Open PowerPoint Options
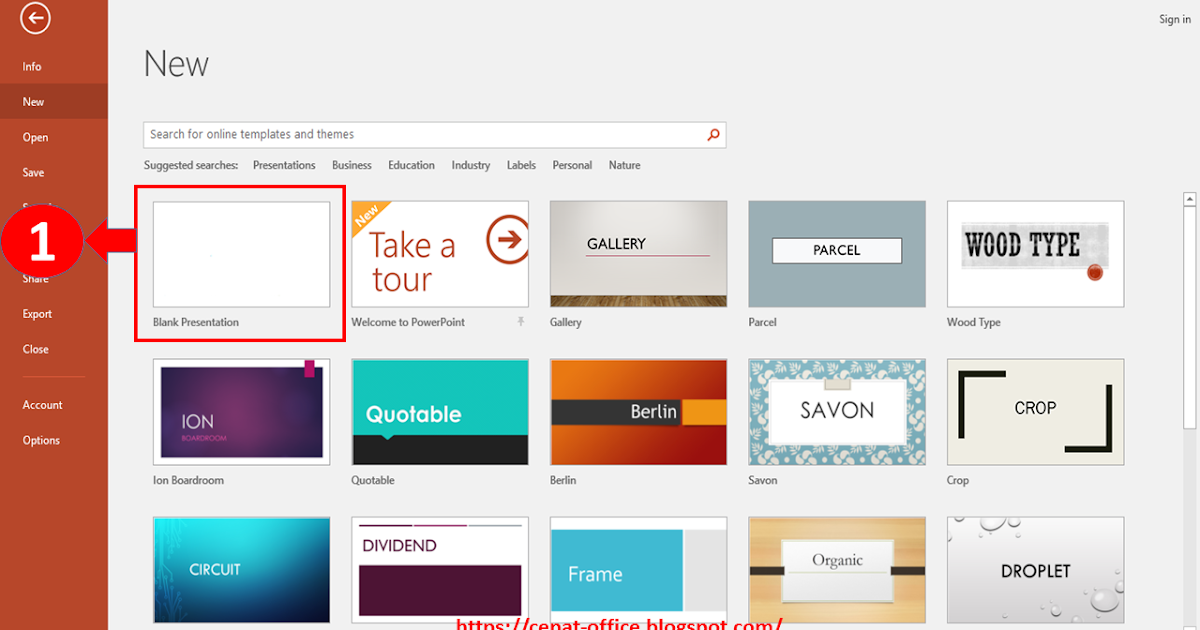 42,441
